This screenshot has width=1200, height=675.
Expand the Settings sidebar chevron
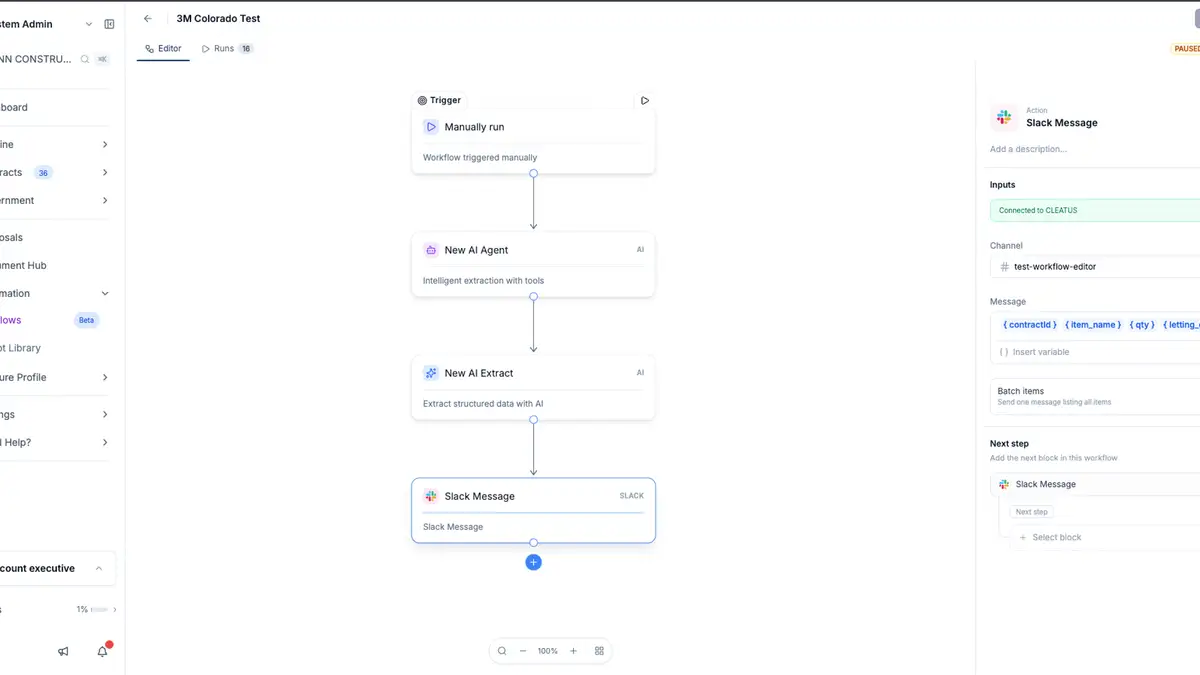click(105, 415)
